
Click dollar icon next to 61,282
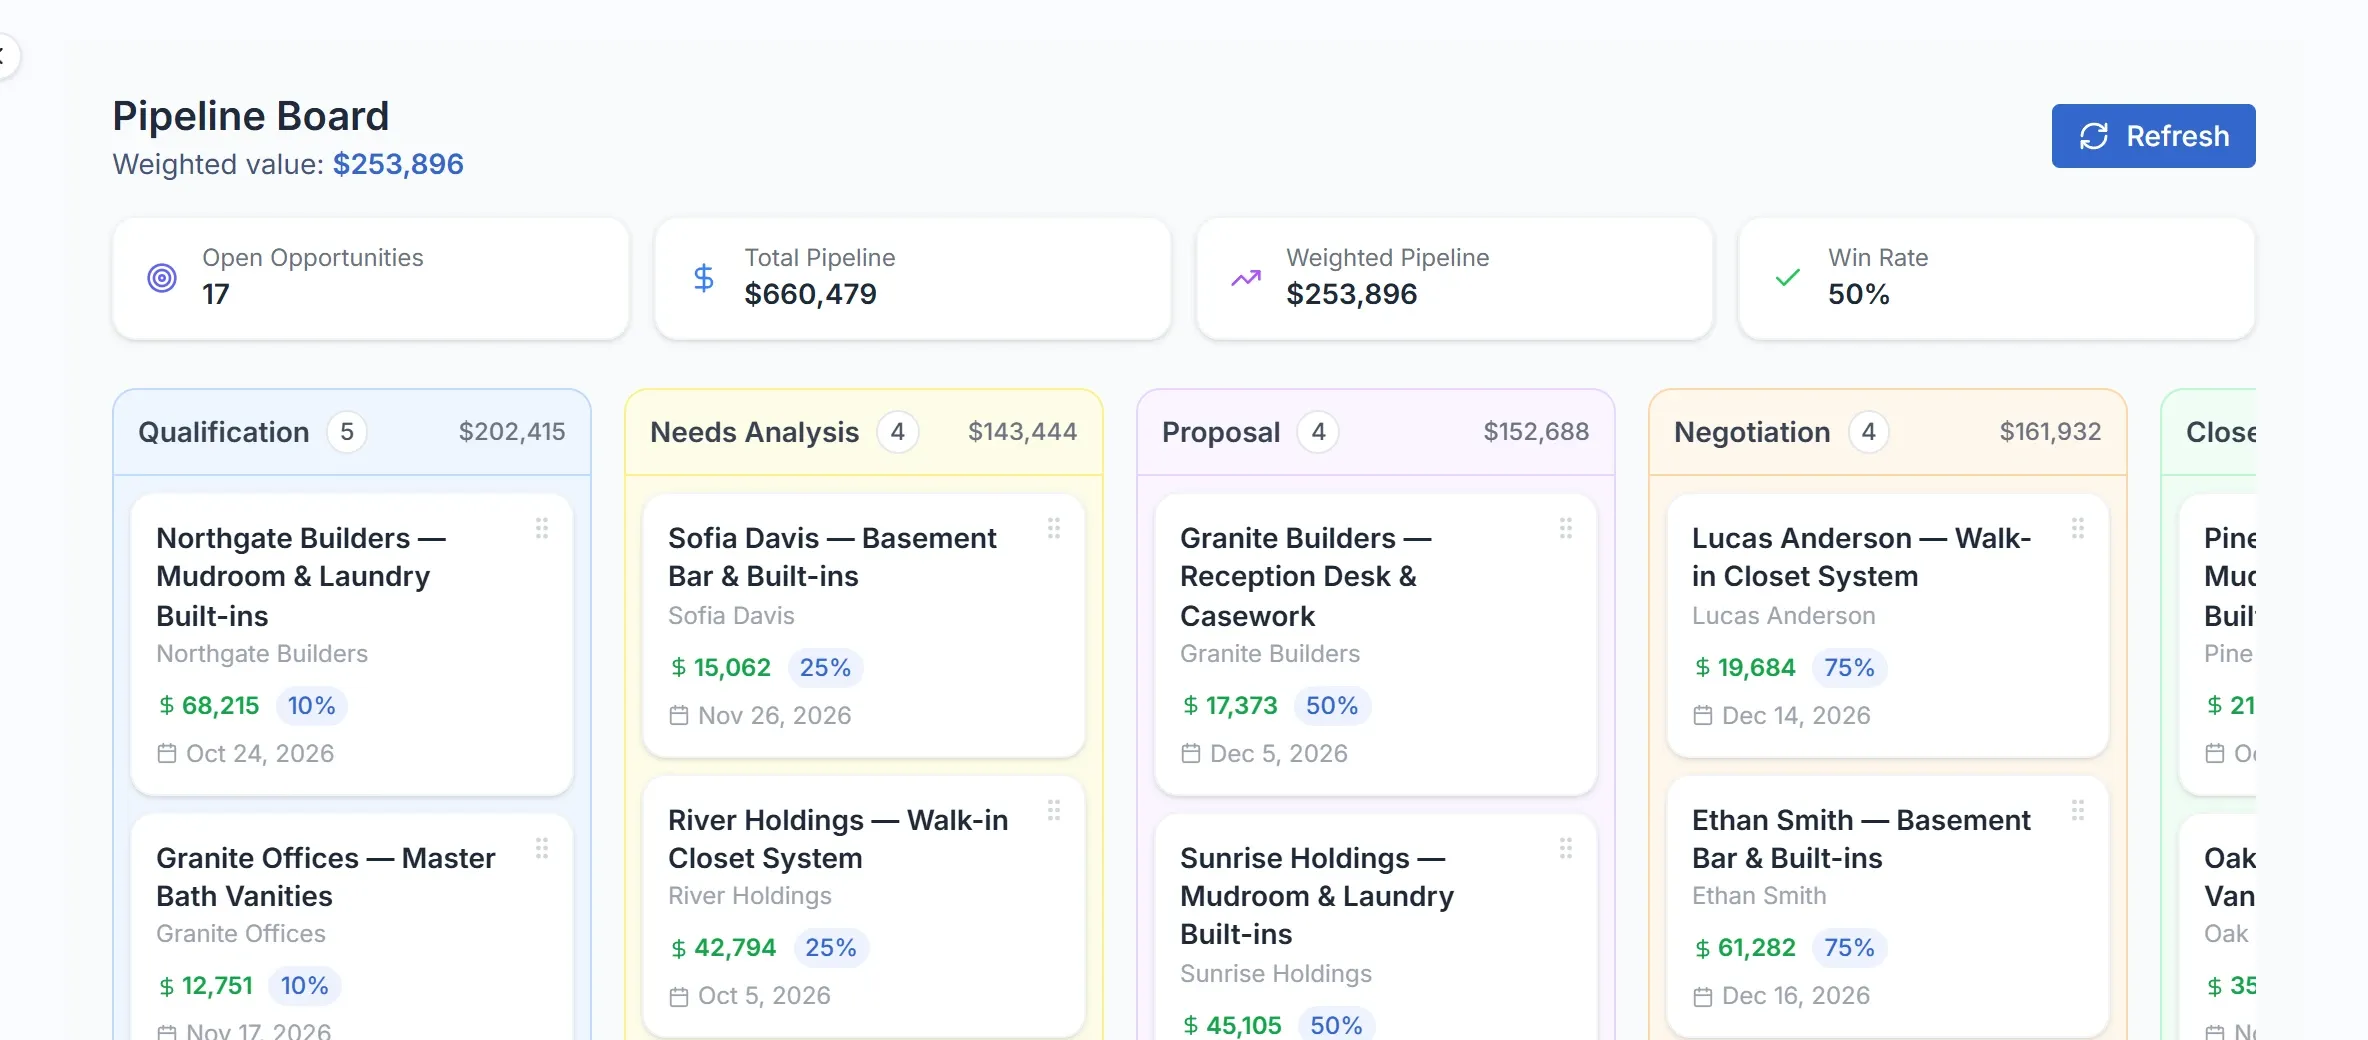[x=1703, y=948]
